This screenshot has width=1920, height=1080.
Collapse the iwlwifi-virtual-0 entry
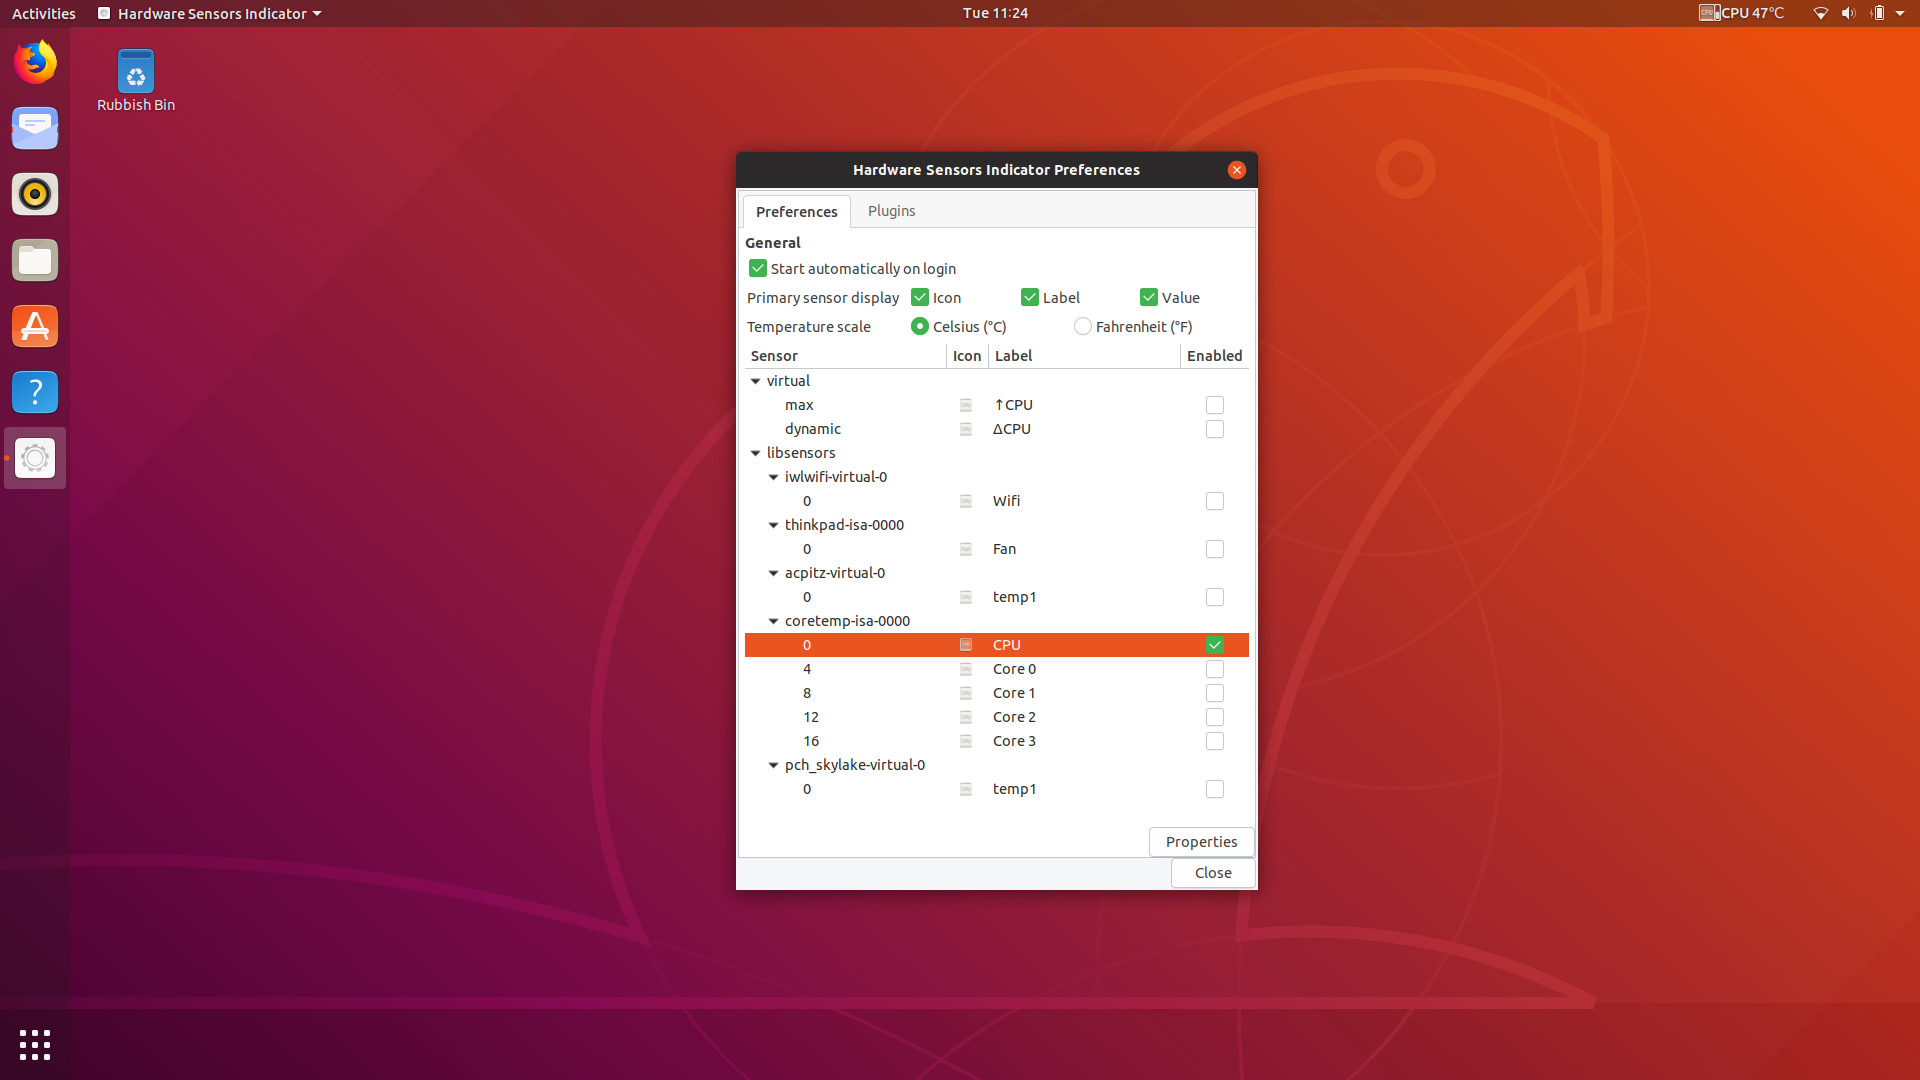tap(773, 477)
